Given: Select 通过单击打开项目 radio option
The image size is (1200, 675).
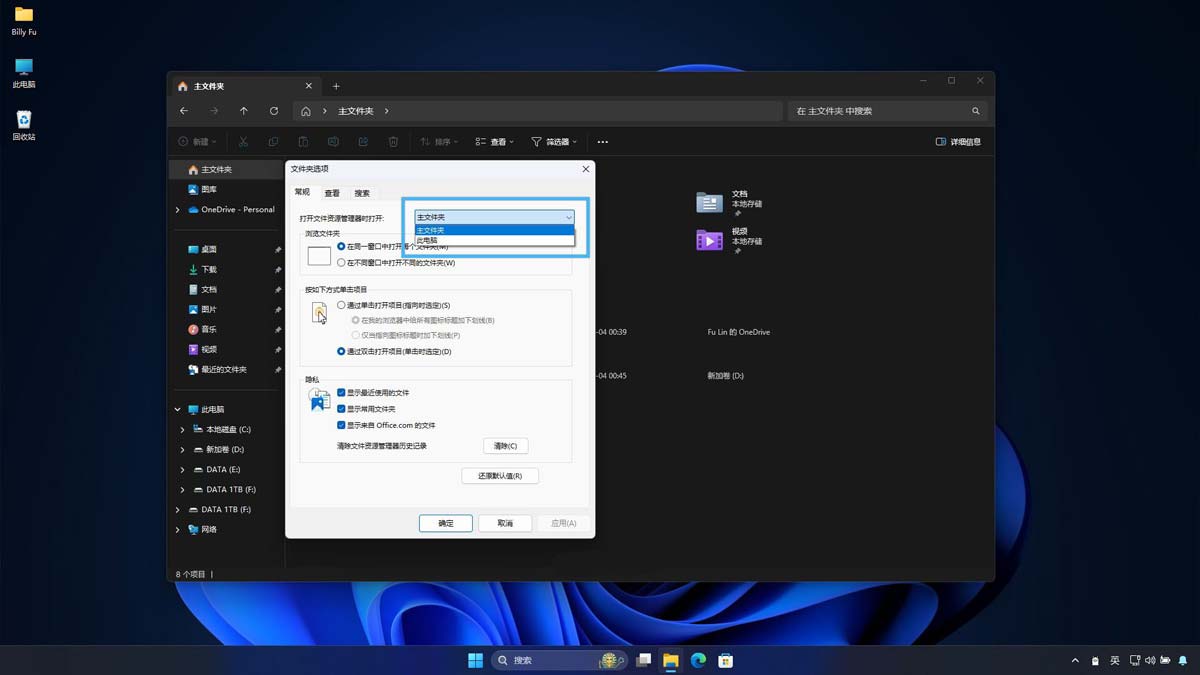Looking at the screenshot, I should 340,304.
